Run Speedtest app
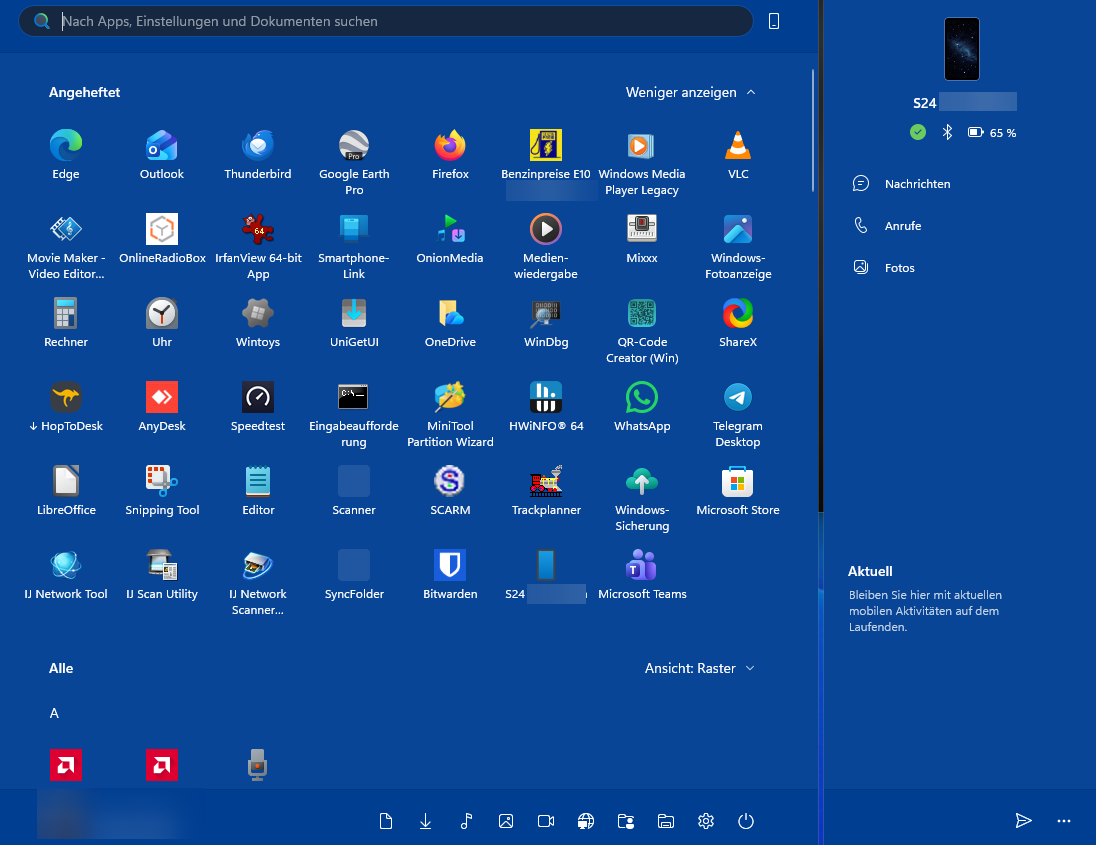The width and height of the screenshot is (1096, 845). click(258, 407)
